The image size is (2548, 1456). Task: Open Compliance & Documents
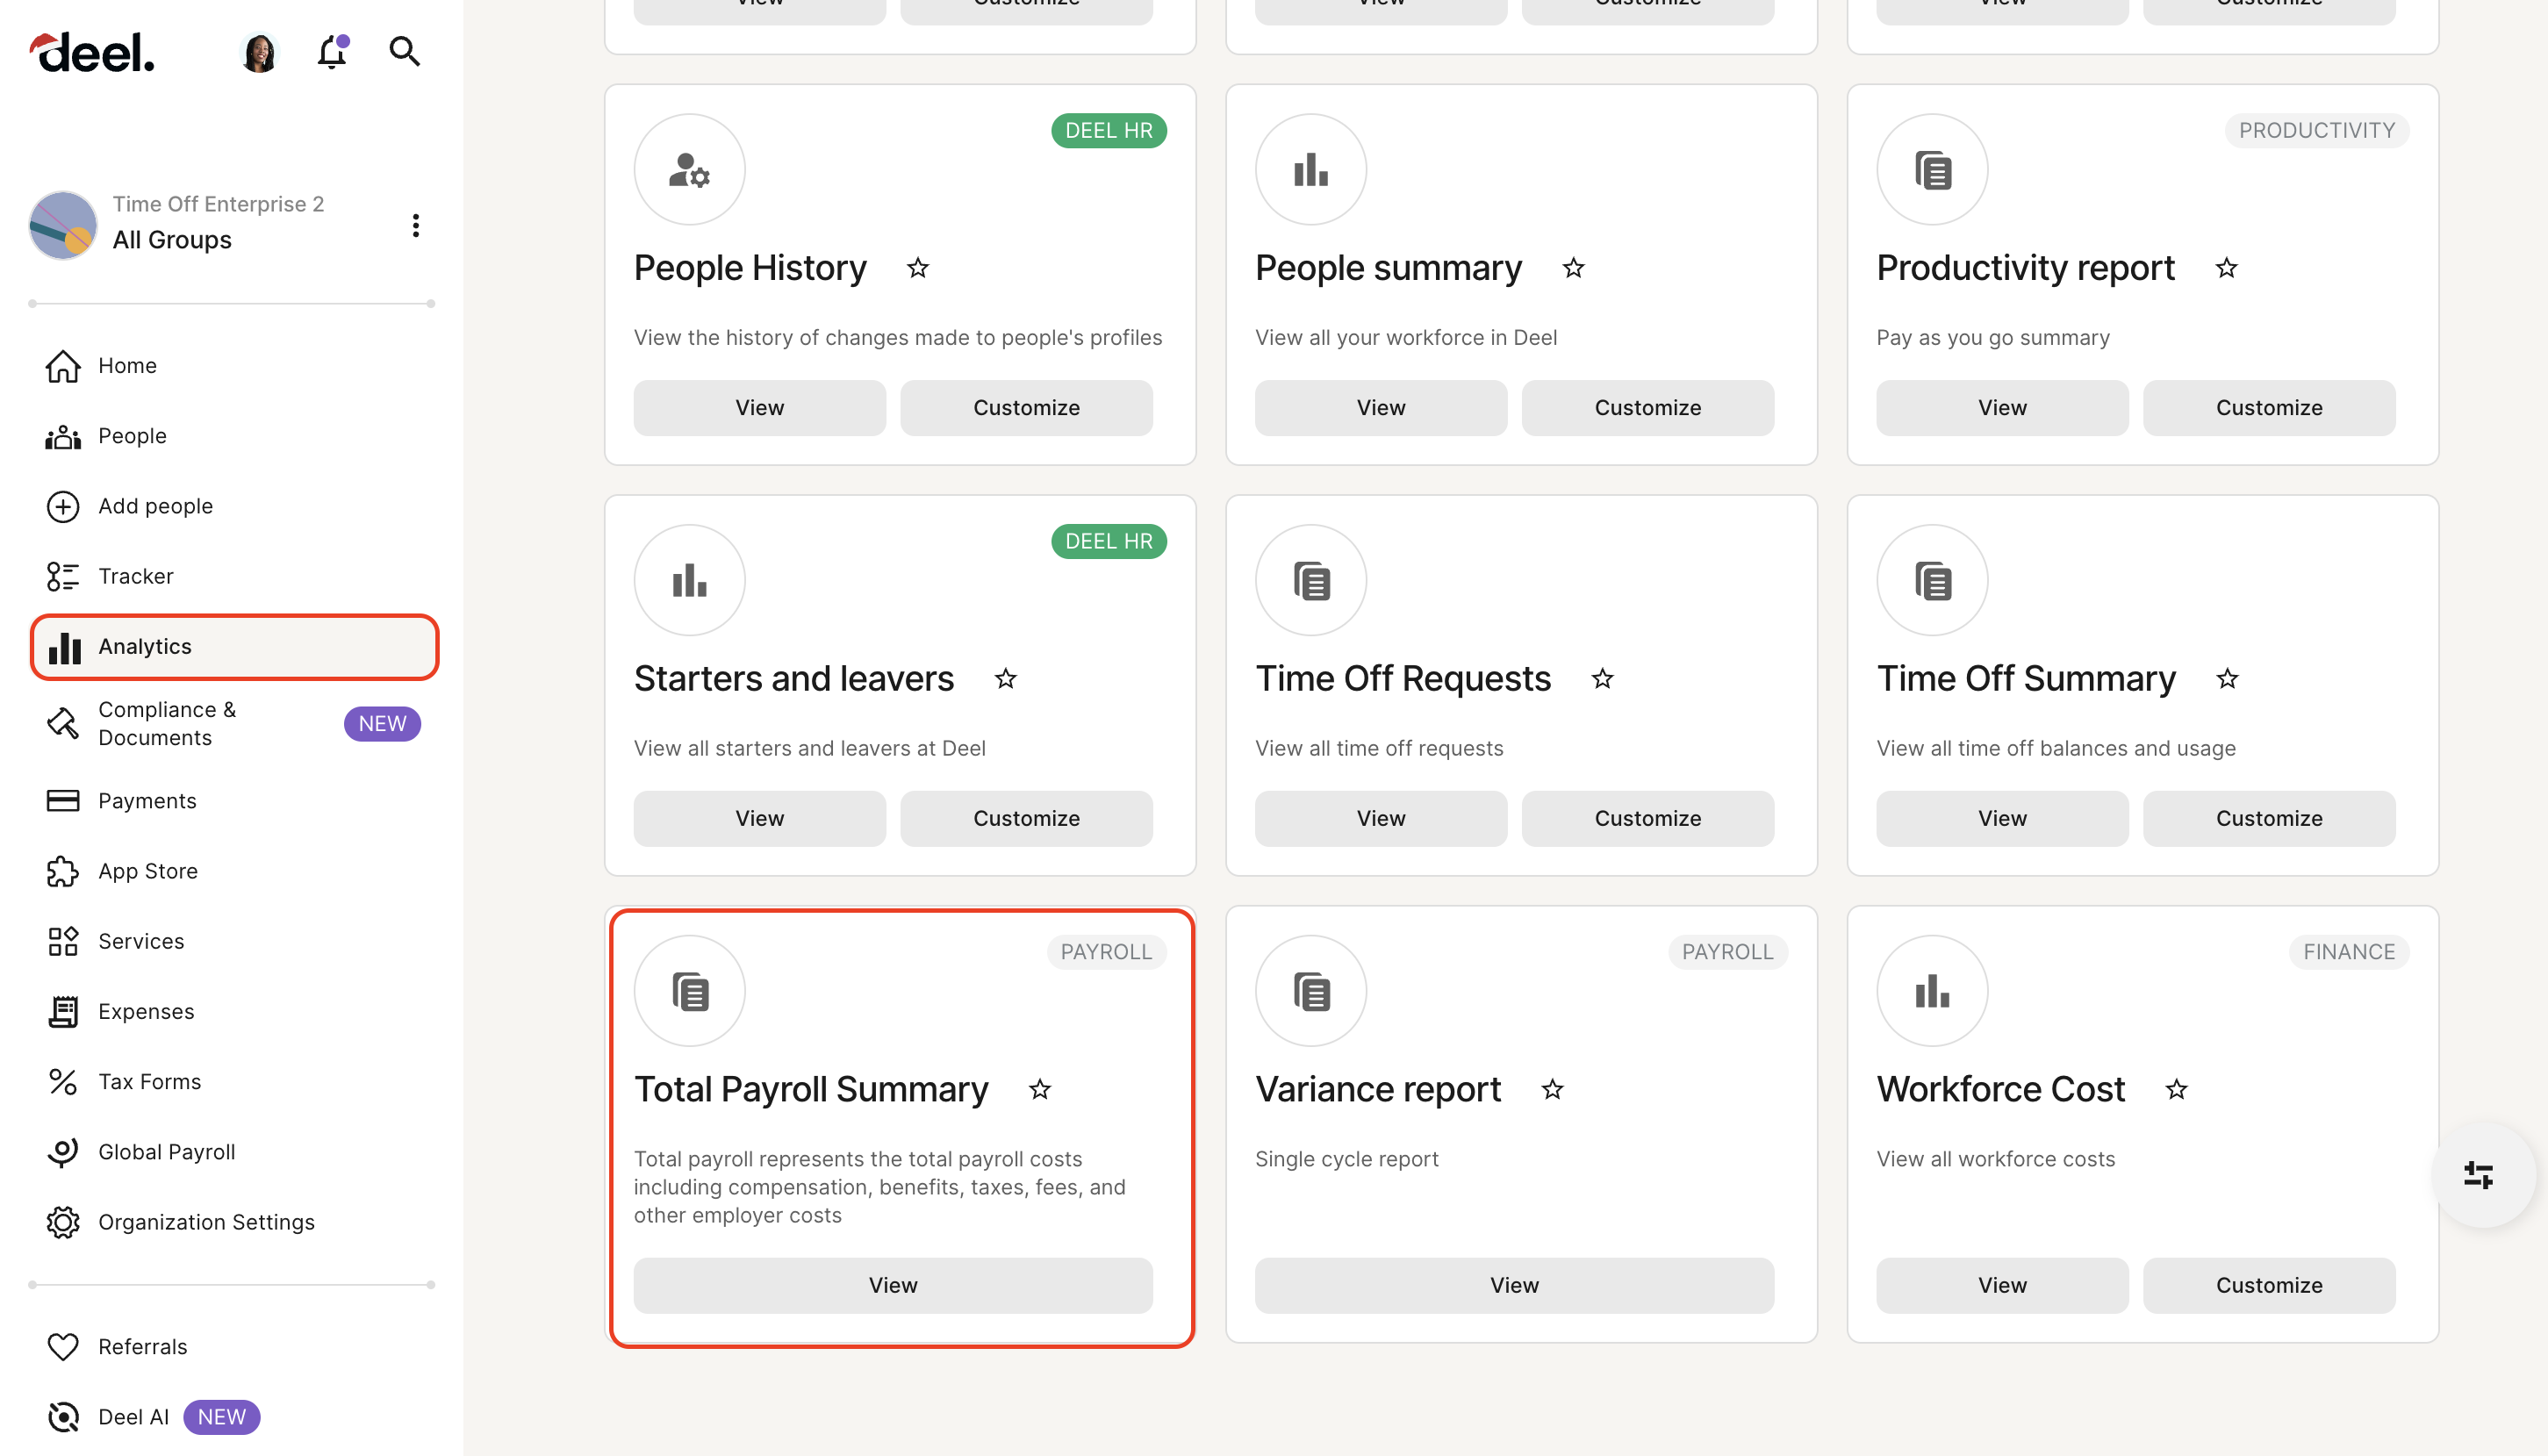(x=166, y=723)
